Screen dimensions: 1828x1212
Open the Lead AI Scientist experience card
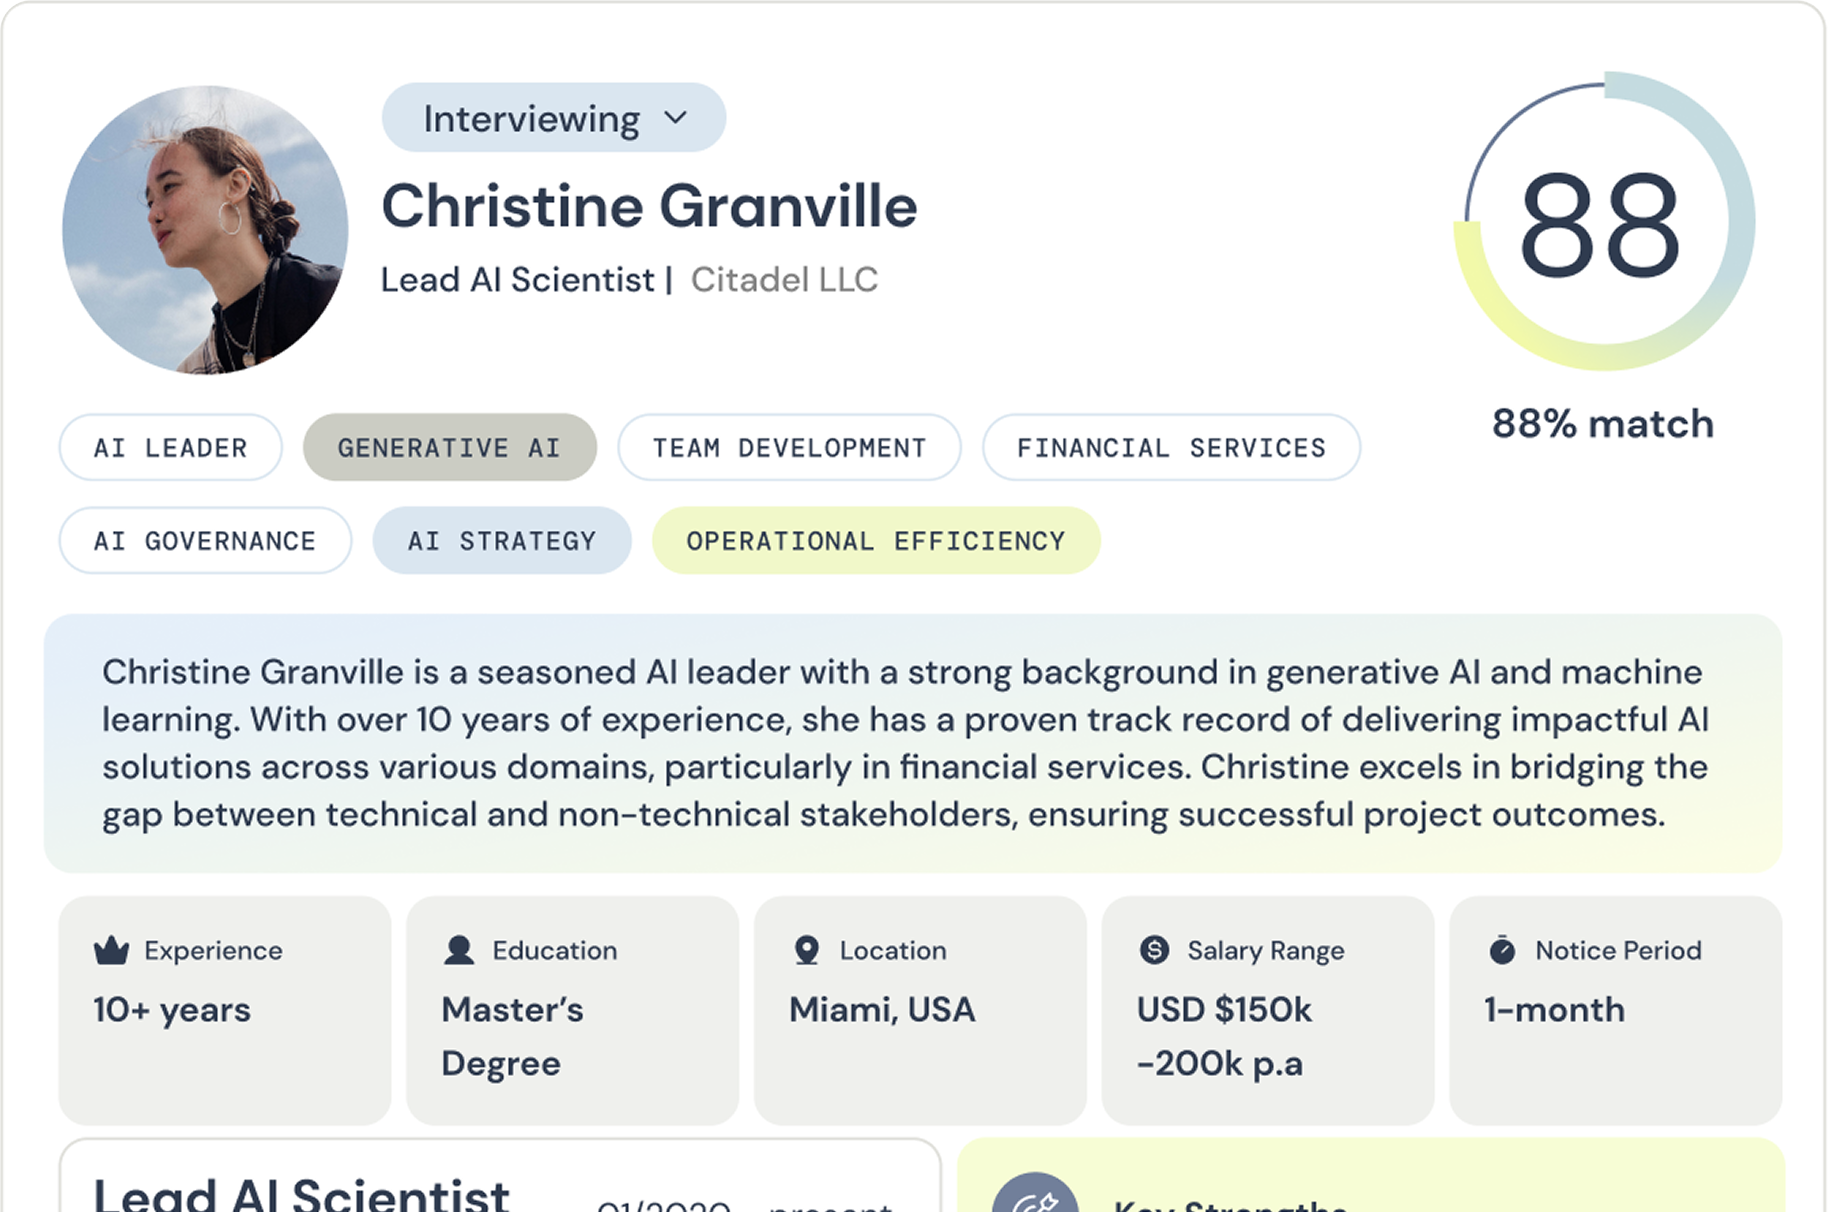[x=500, y=1176]
